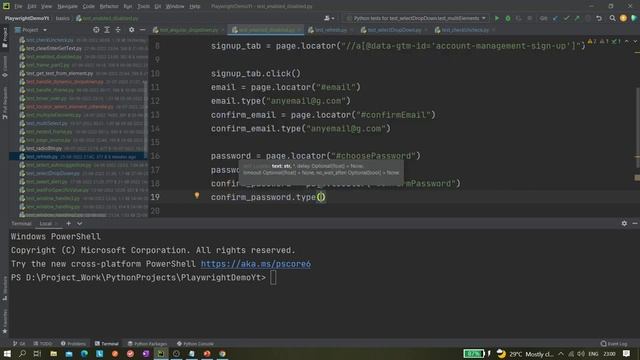Open Project panel gear options
The image size is (640, 360).
pos(131,30)
